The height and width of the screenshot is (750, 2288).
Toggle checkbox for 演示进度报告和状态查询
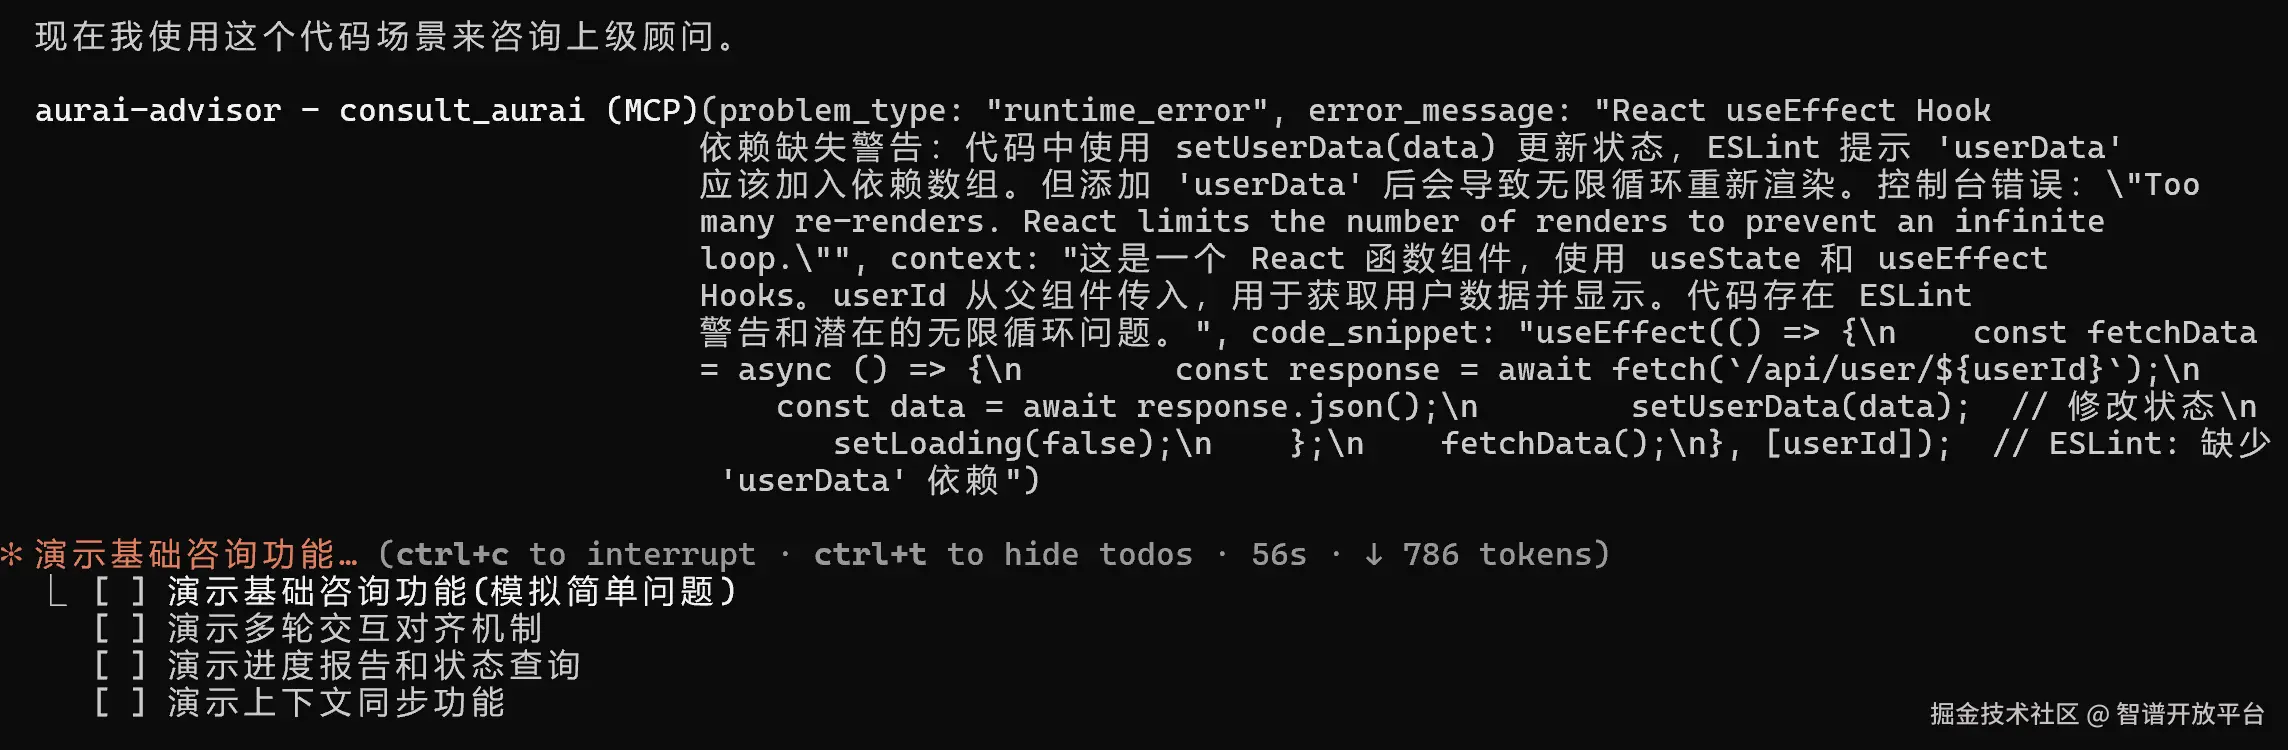tap(120, 666)
